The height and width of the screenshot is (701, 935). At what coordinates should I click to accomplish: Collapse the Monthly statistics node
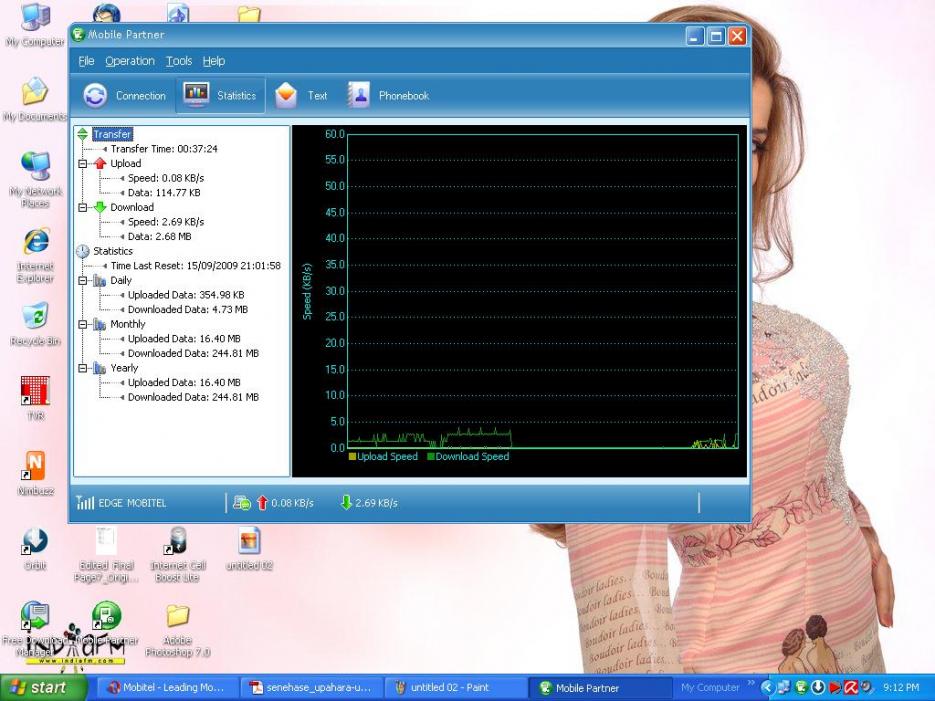[83, 324]
